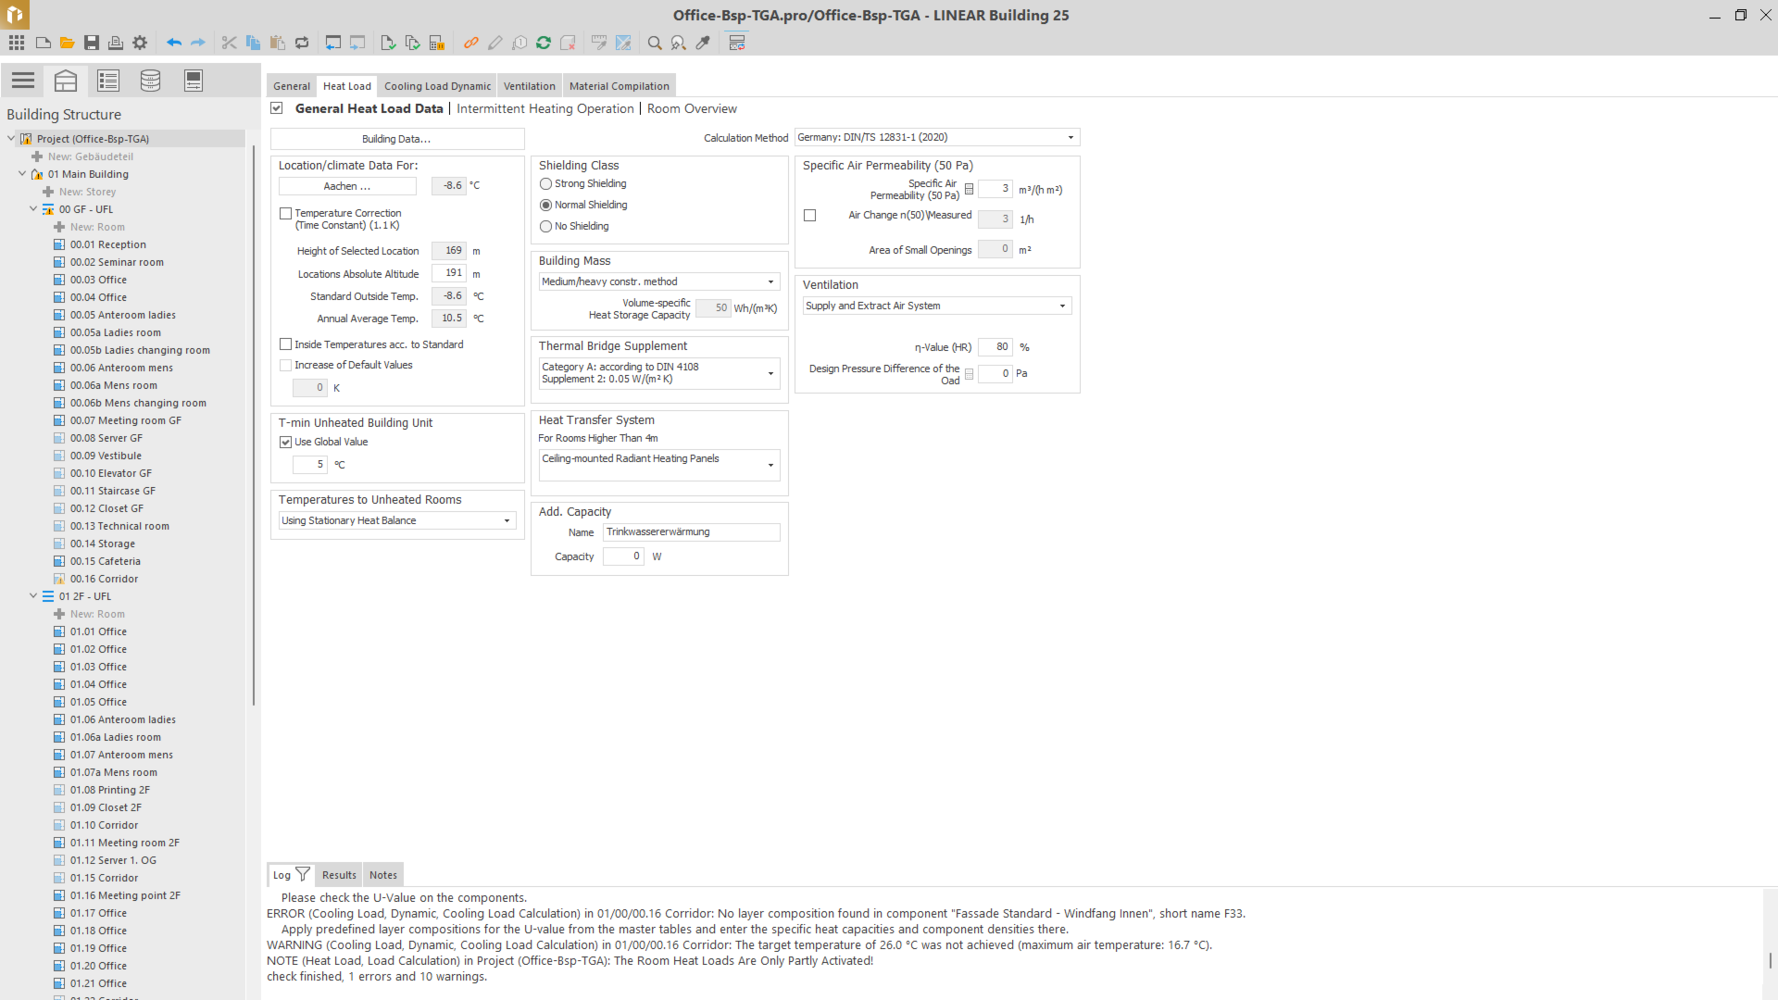Image resolution: width=1778 pixels, height=1000 pixels.
Task: Click New: Storey in building tree
Action: 87,192
